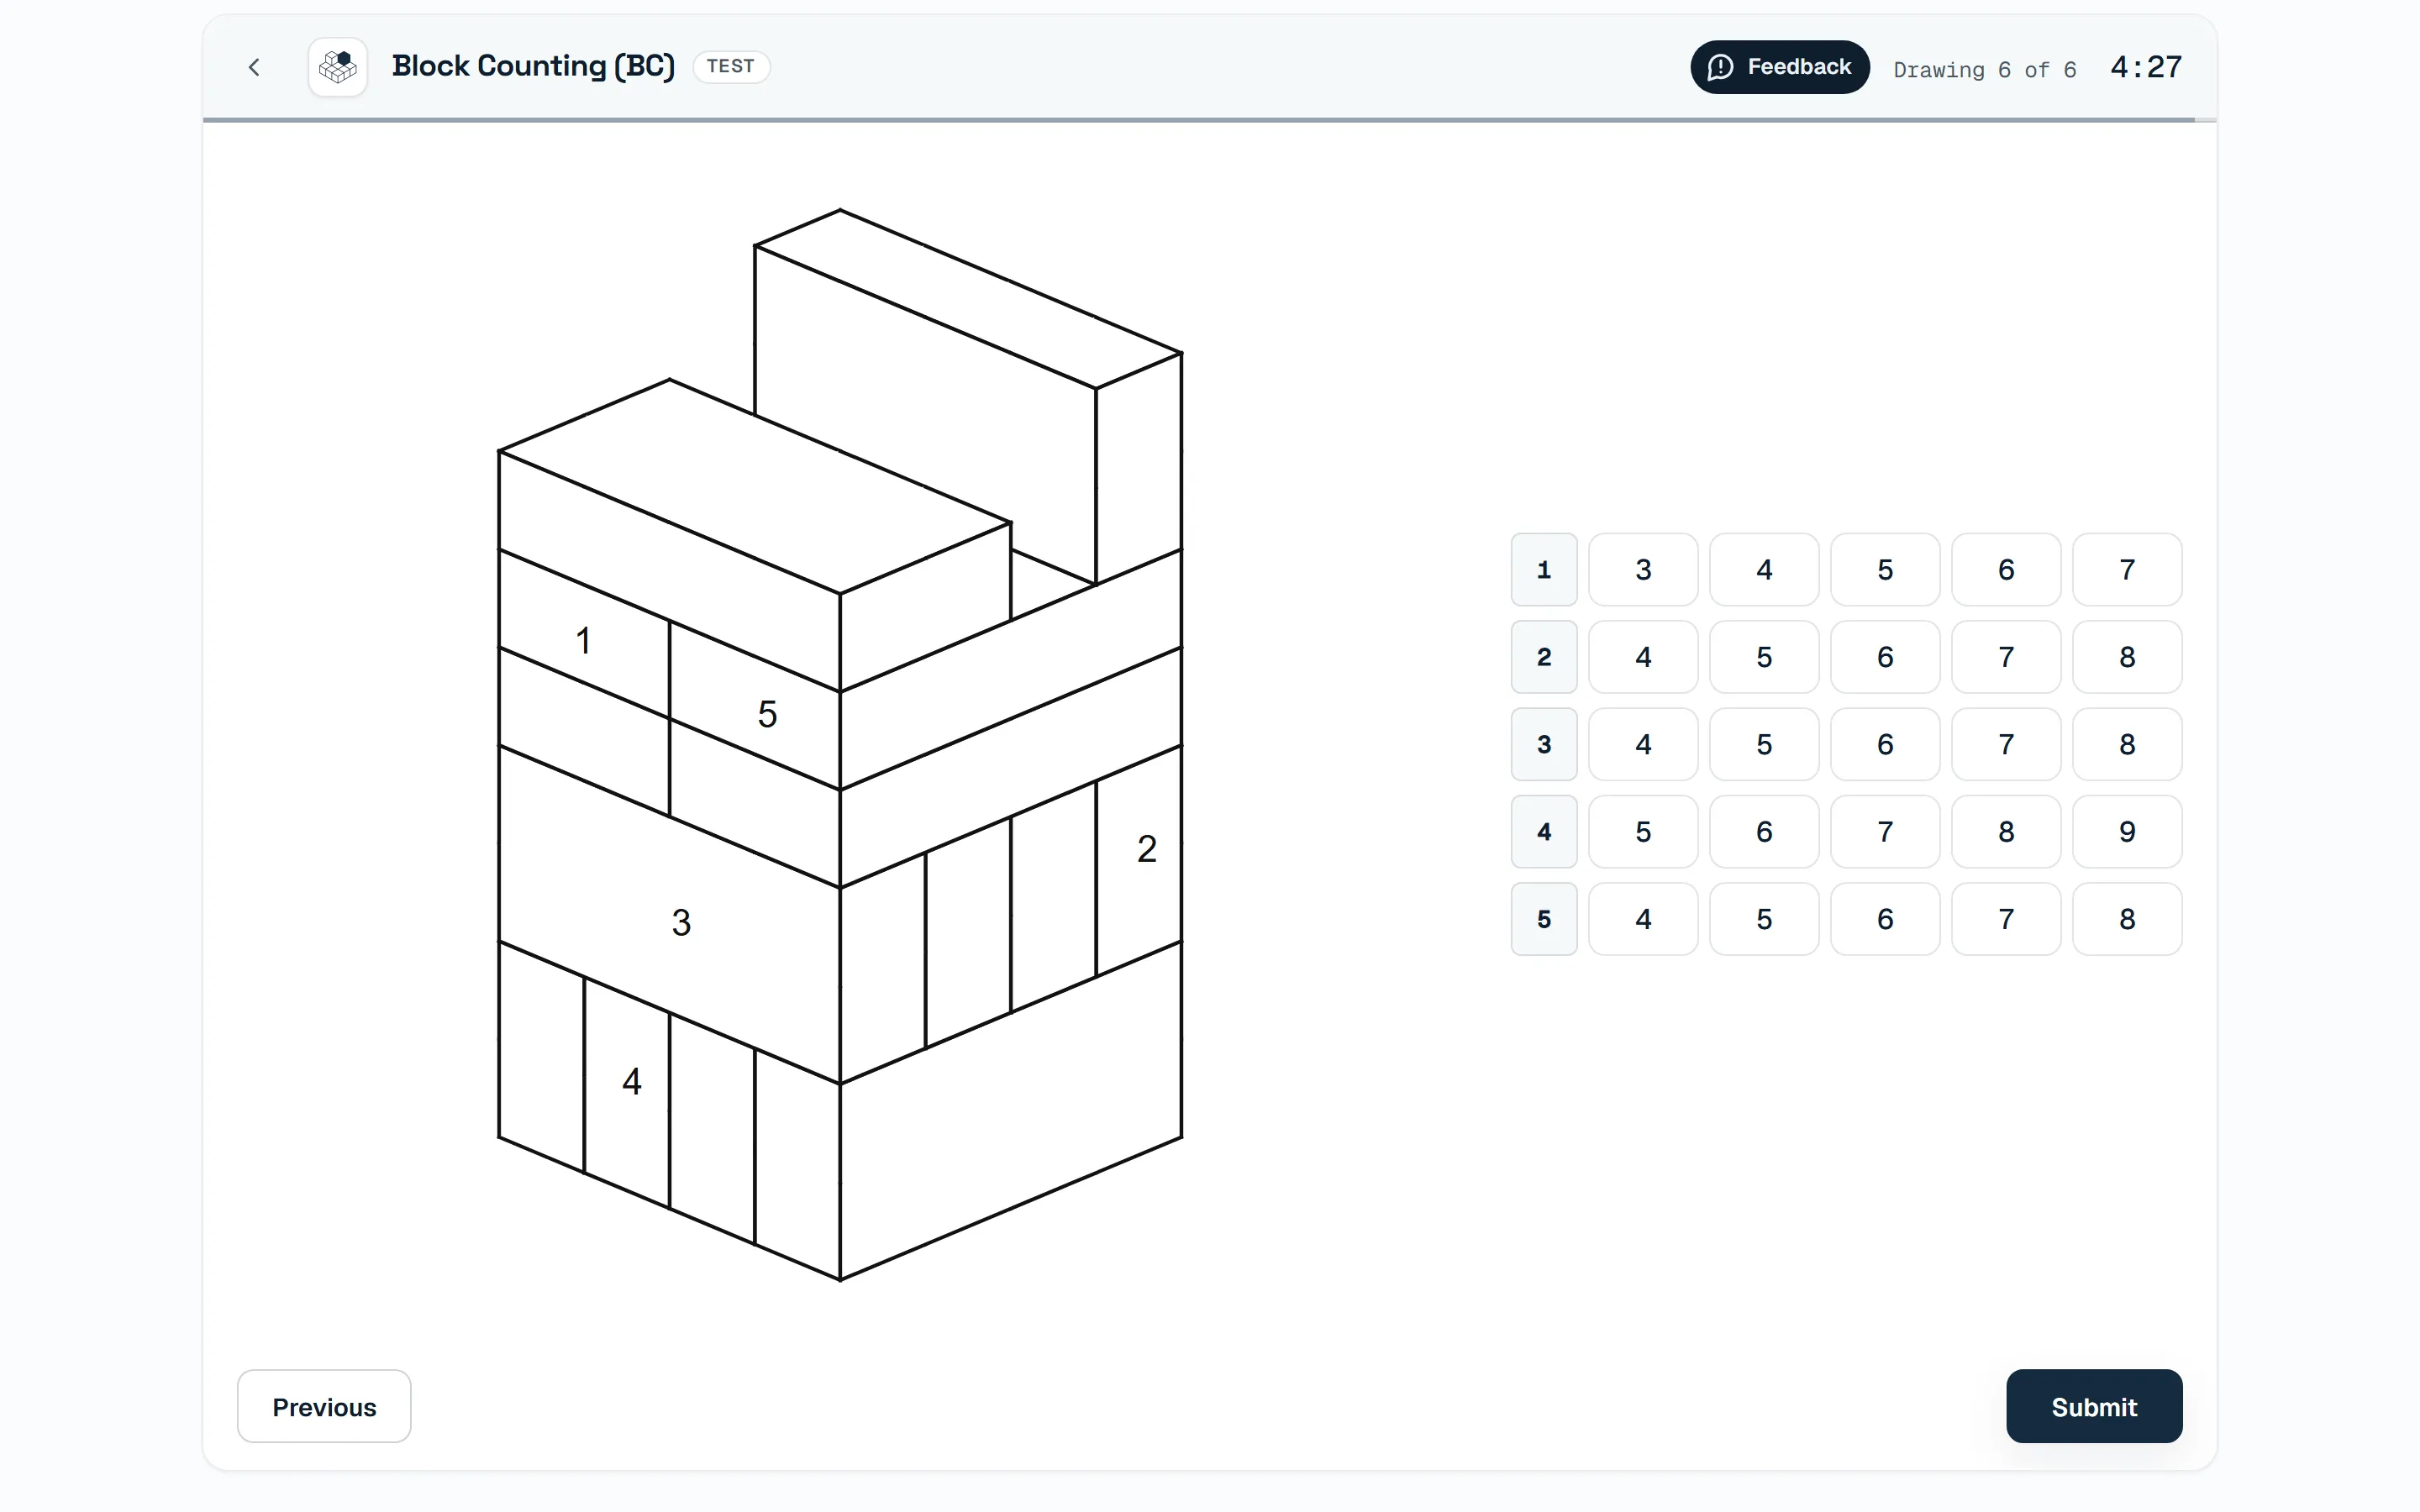Screen dimensions: 2420x1512
Task: Click the 'Drawing 6 of 6' counter
Action: (1985, 69)
